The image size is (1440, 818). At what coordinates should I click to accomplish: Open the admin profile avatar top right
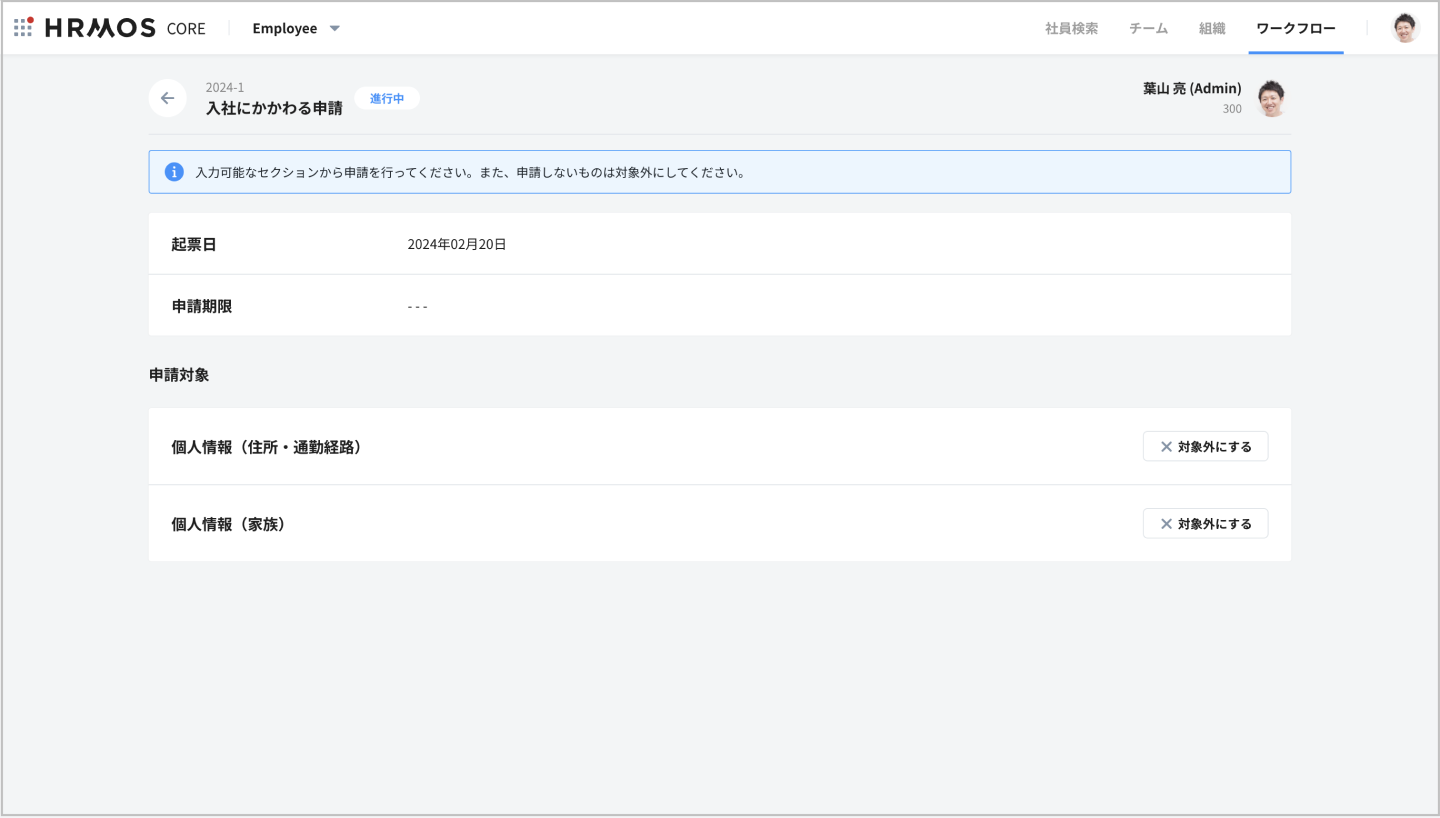tap(1404, 27)
